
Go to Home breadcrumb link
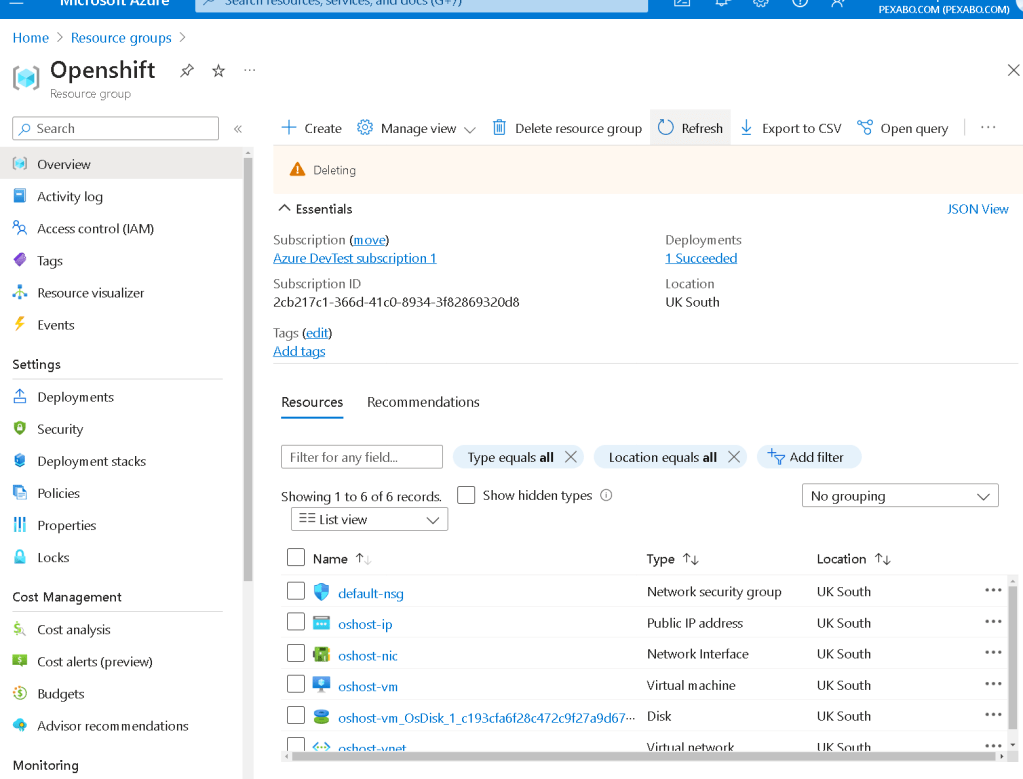(x=31, y=38)
